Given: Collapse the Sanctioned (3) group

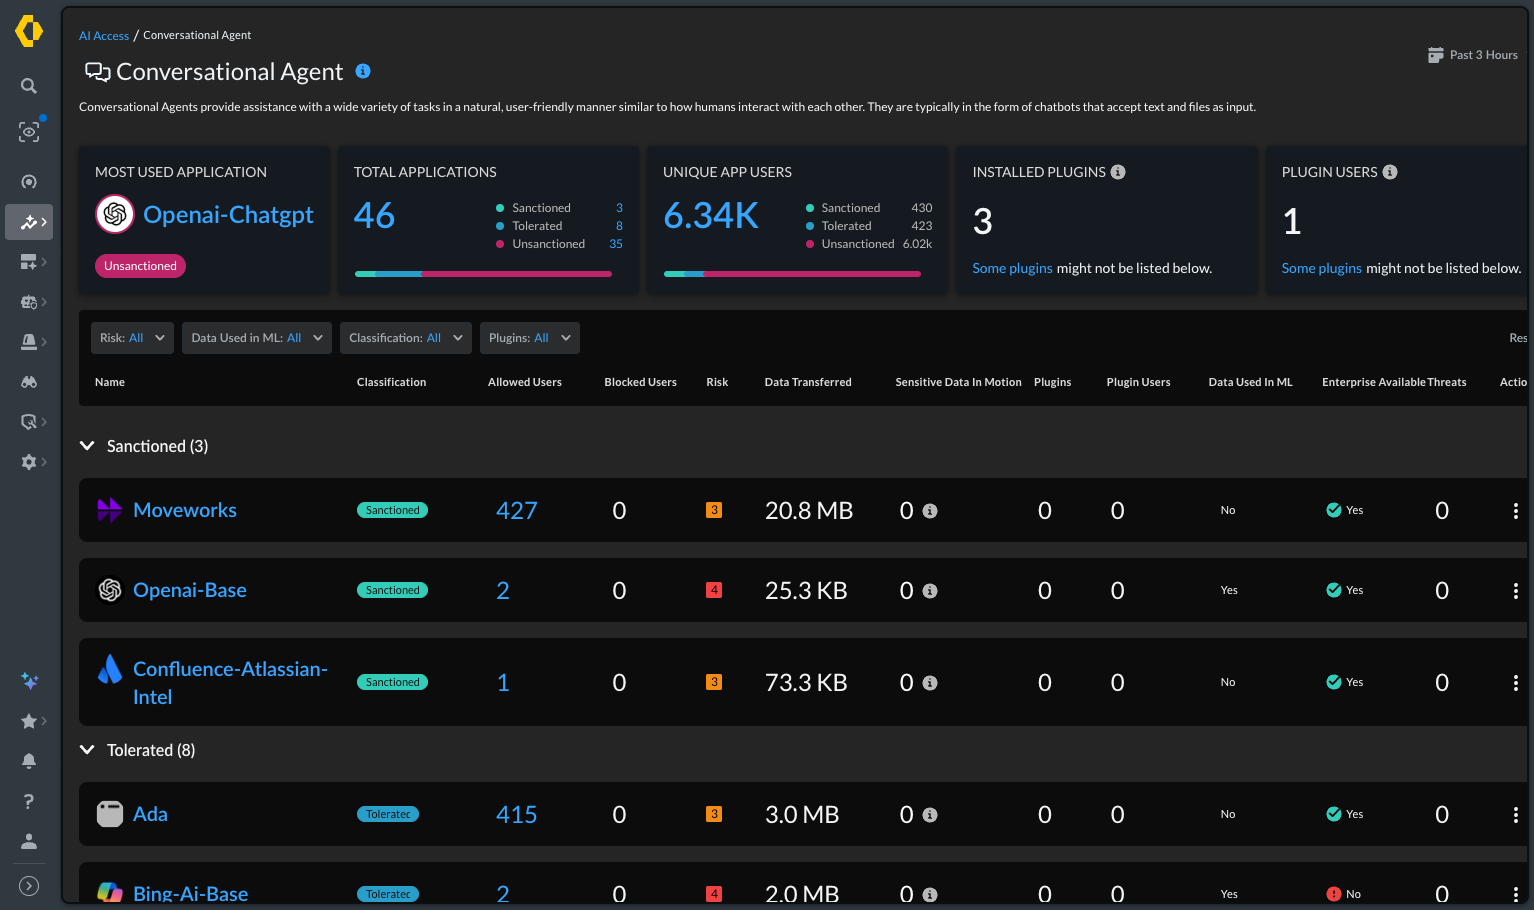Looking at the screenshot, I should click(87, 446).
